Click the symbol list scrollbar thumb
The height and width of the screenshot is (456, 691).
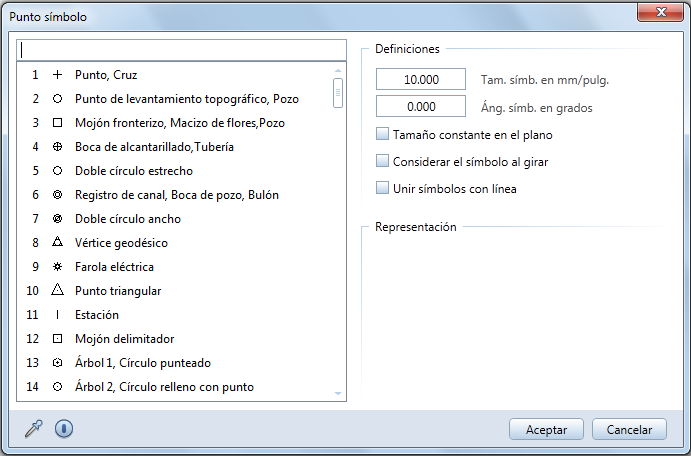[338, 93]
